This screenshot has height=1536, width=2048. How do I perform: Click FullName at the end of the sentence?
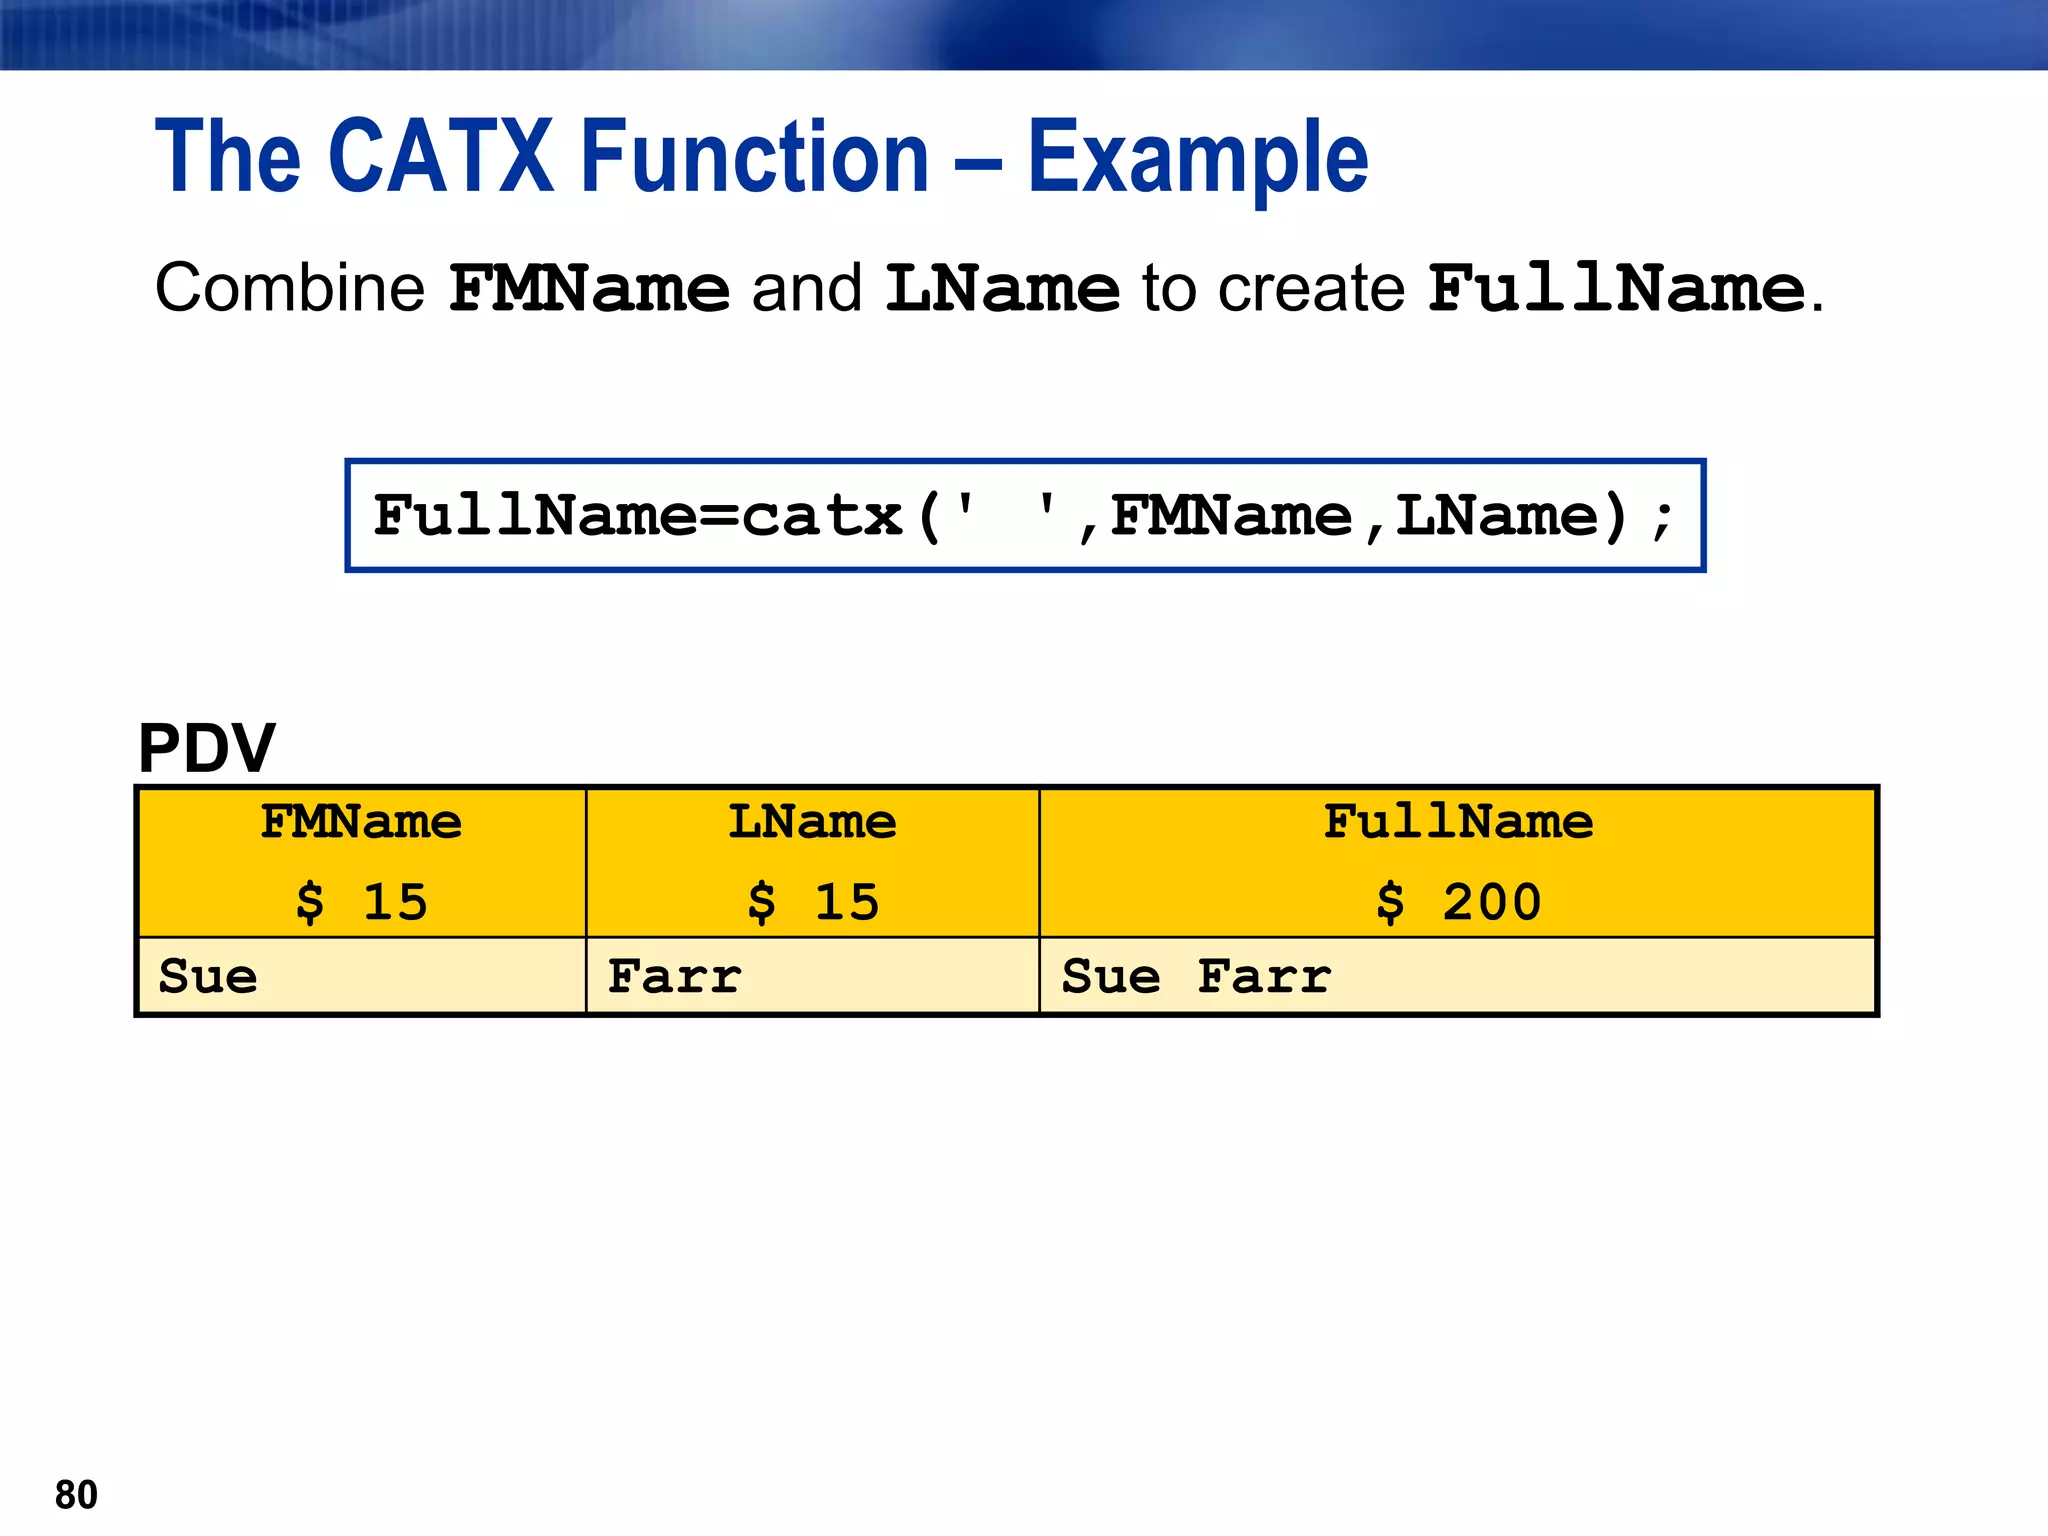pyautogui.click(x=1617, y=289)
